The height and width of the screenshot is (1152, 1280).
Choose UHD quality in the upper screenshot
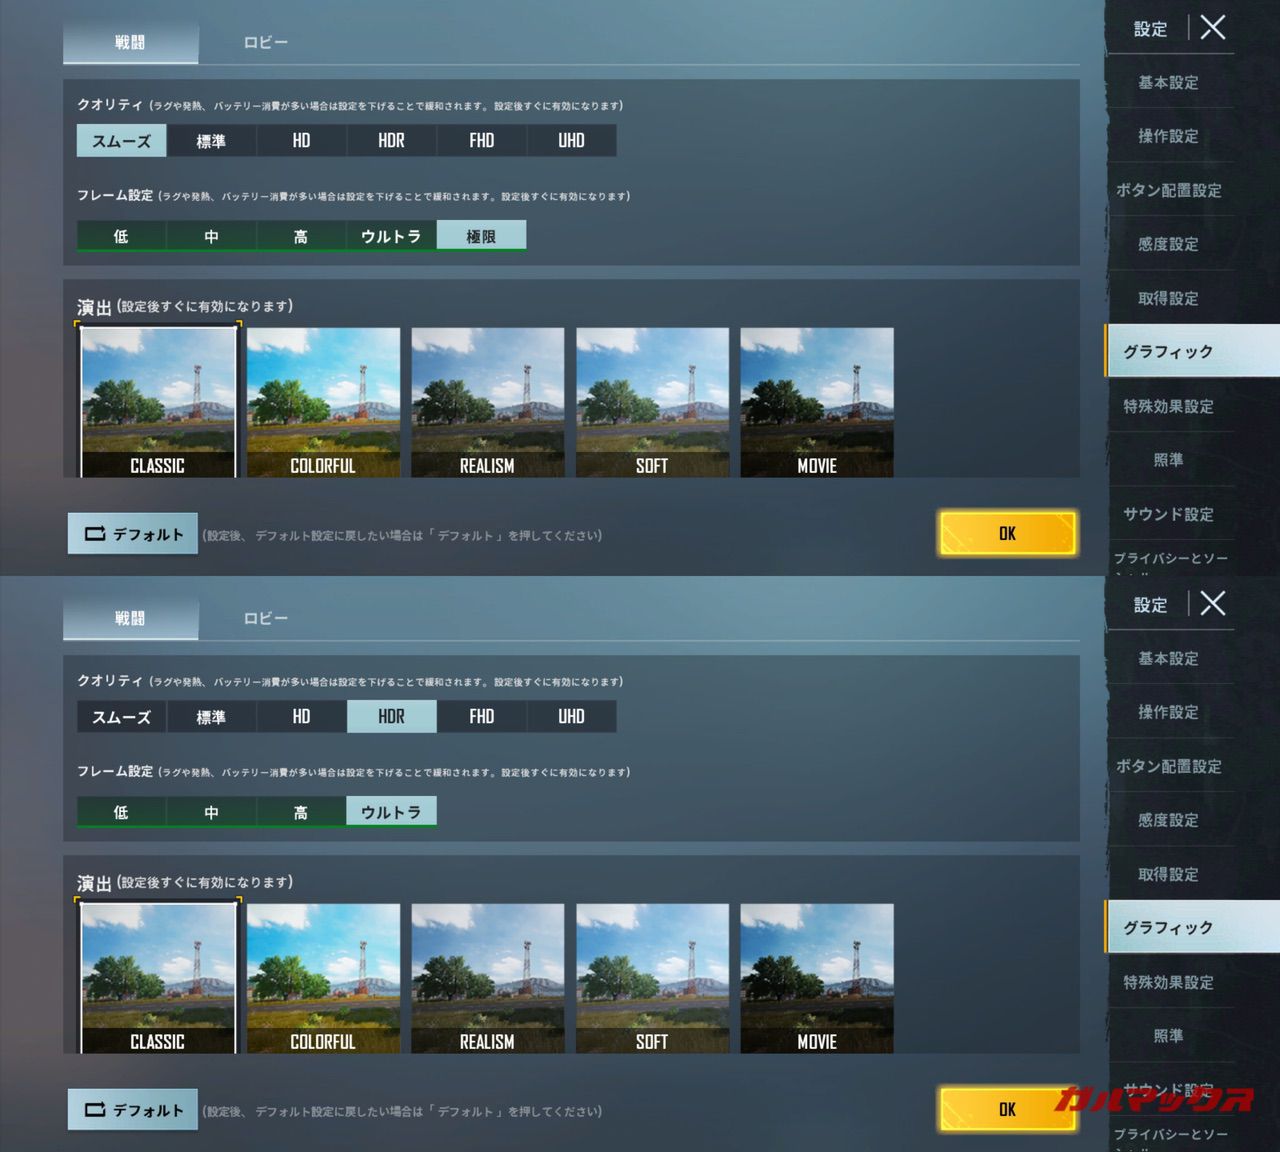tap(571, 141)
